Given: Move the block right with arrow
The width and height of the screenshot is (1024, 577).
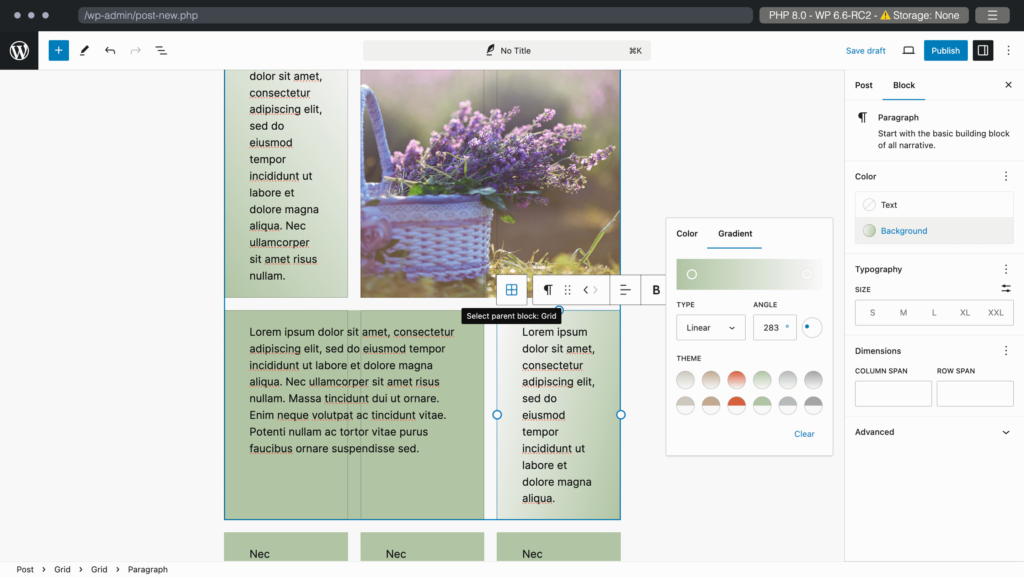Looking at the screenshot, I should point(596,290).
